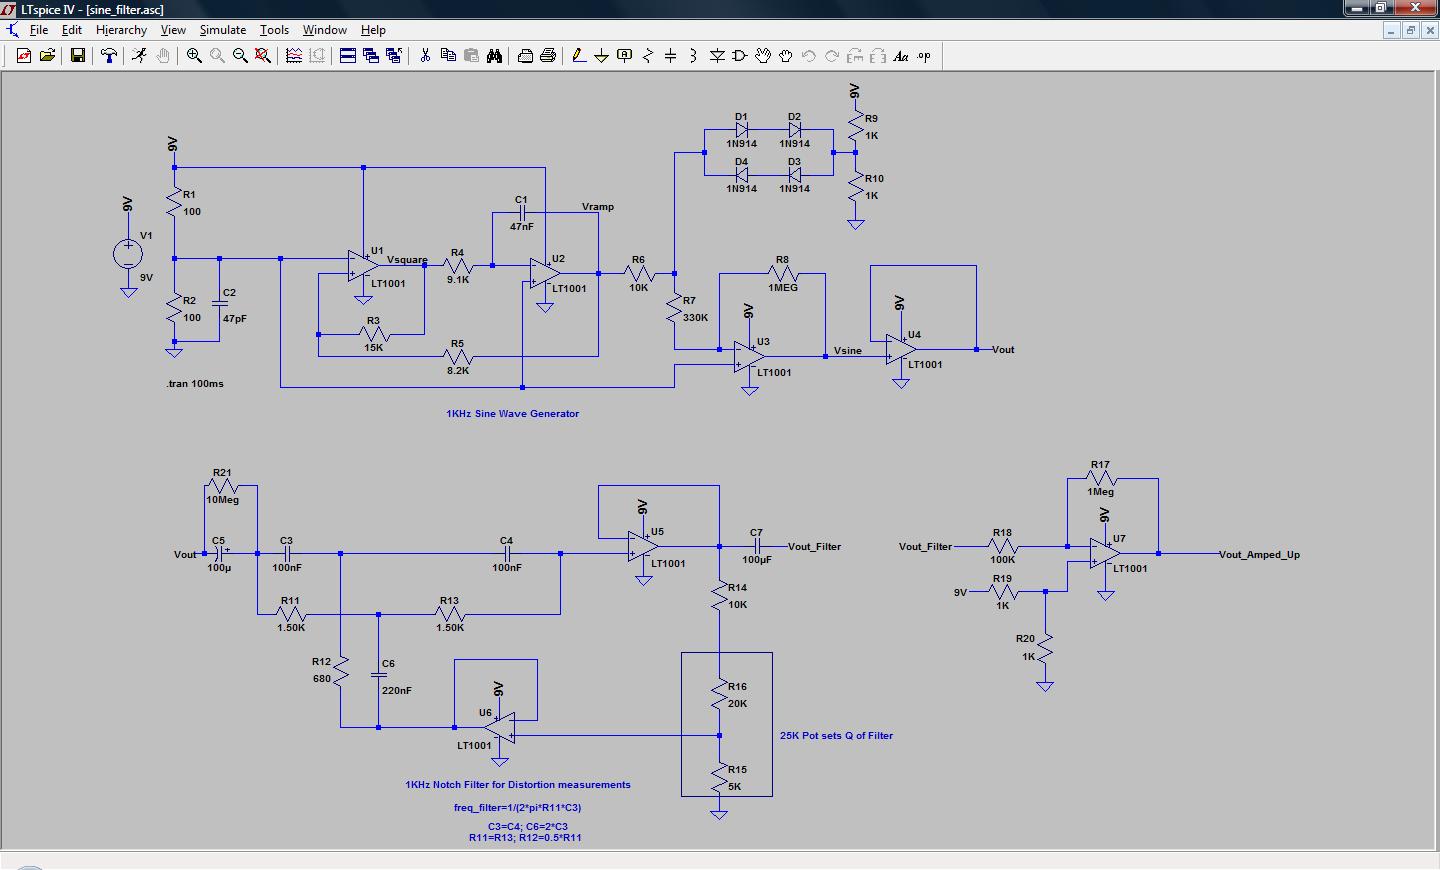Screen dimensions: 1440x870
Task: Create a new schematic
Action: [x=24, y=56]
